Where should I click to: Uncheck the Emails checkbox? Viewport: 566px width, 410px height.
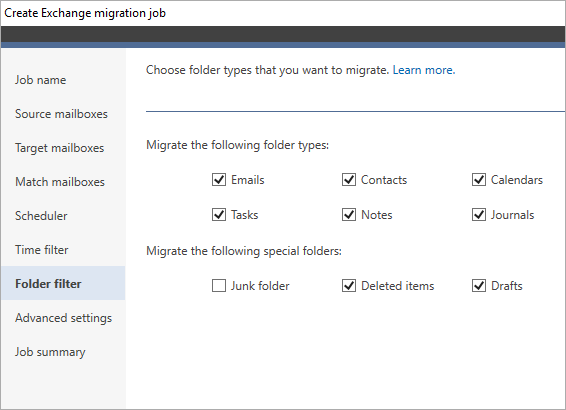pyautogui.click(x=219, y=180)
